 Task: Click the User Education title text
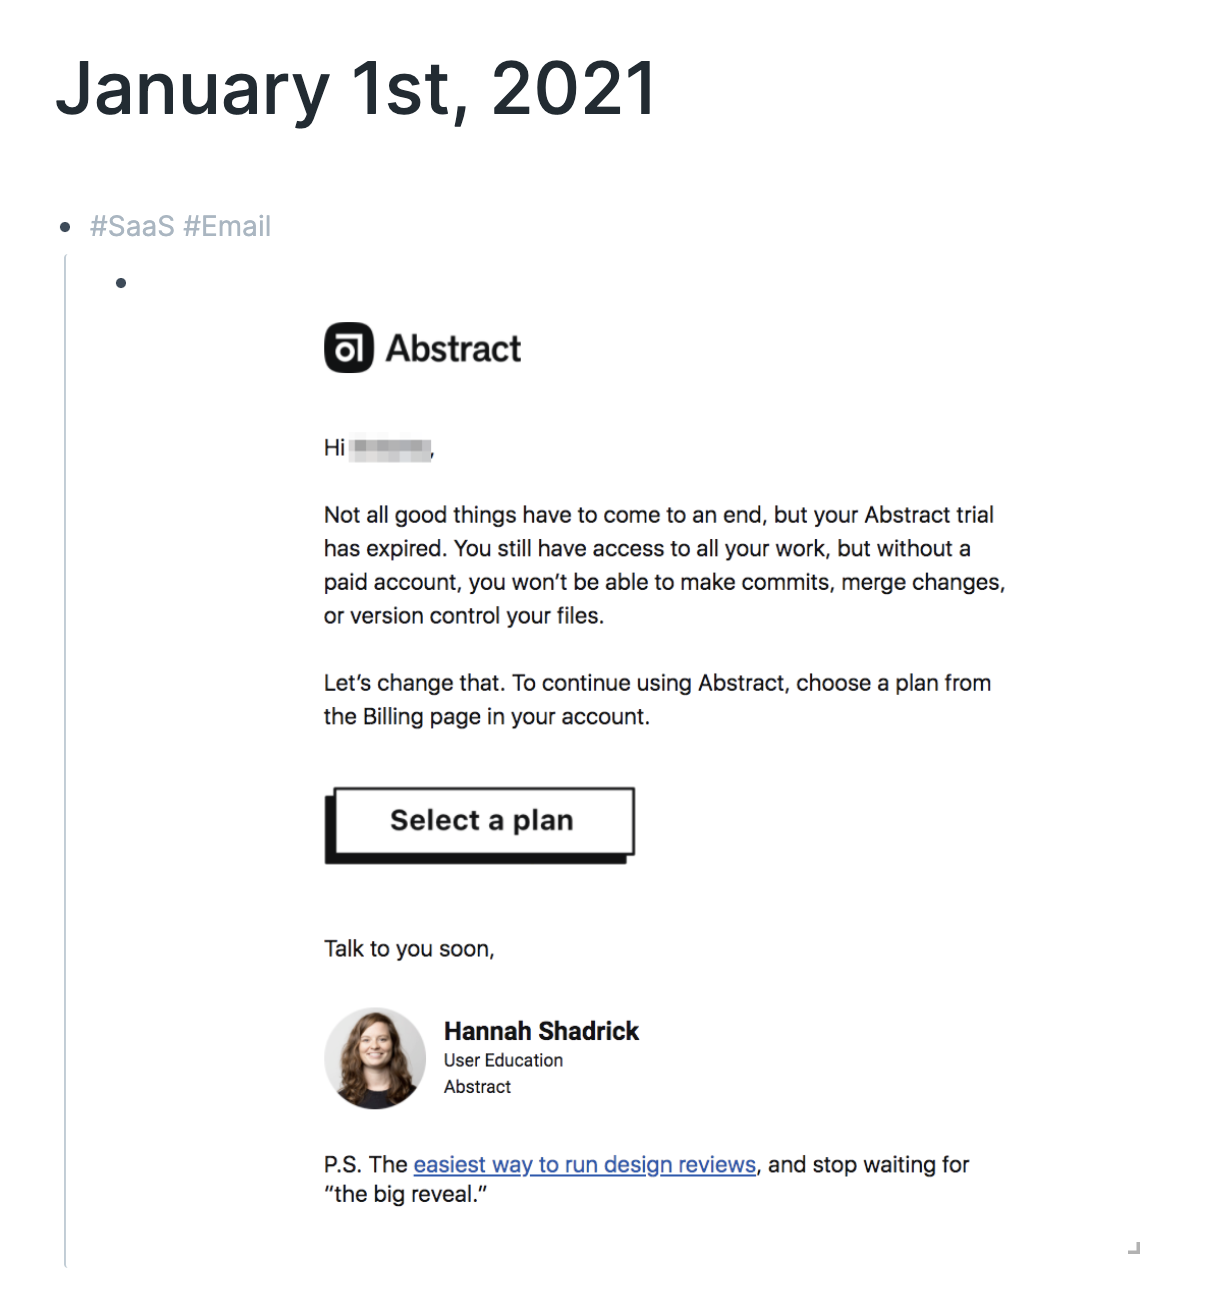pyautogui.click(x=503, y=1060)
